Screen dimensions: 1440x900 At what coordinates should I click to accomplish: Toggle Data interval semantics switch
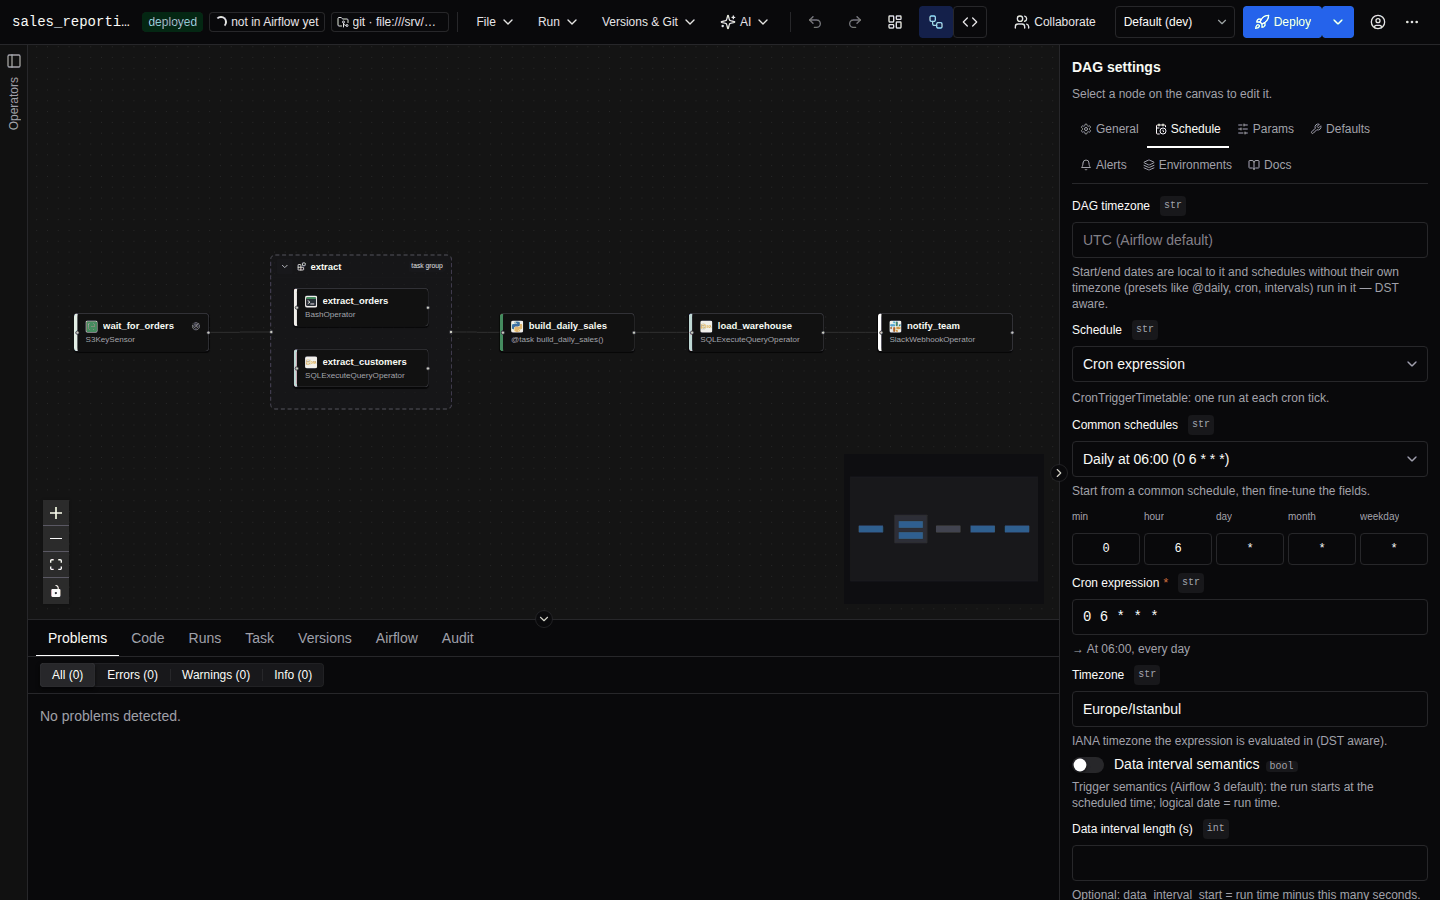pos(1088,765)
